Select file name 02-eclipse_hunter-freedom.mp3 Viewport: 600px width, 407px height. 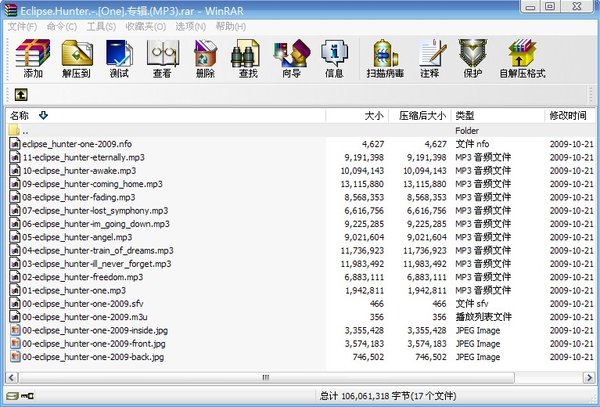82,277
